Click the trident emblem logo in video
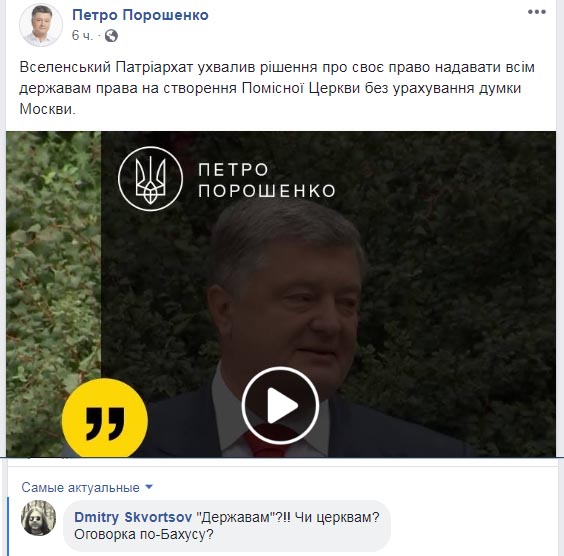Screen dimensions: 564x556 [150, 179]
